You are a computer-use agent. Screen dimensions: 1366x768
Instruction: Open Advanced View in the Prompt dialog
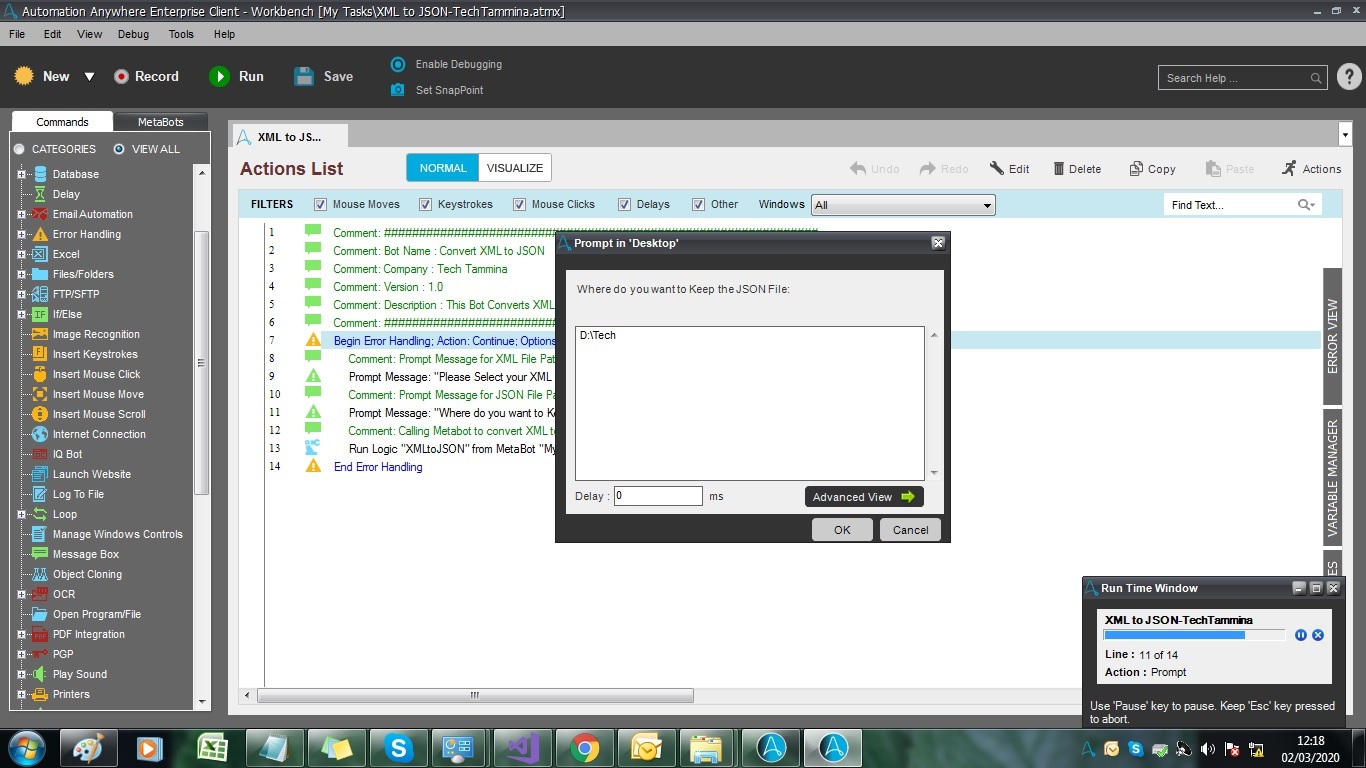coord(864,497)
